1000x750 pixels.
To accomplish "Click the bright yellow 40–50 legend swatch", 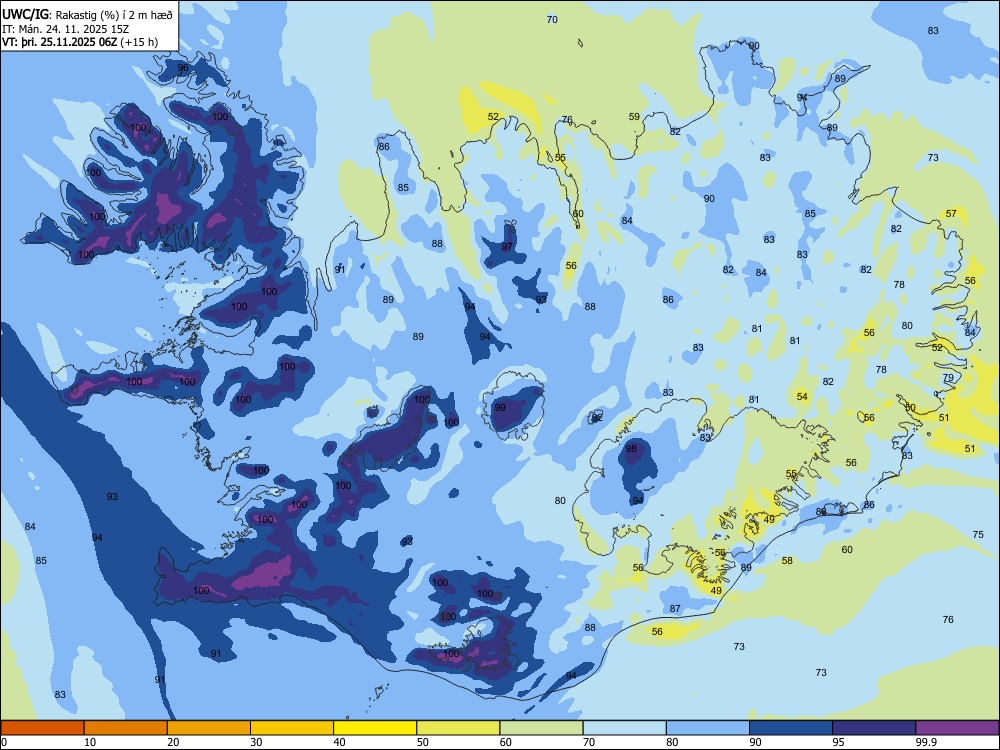I will pos(375,728).
